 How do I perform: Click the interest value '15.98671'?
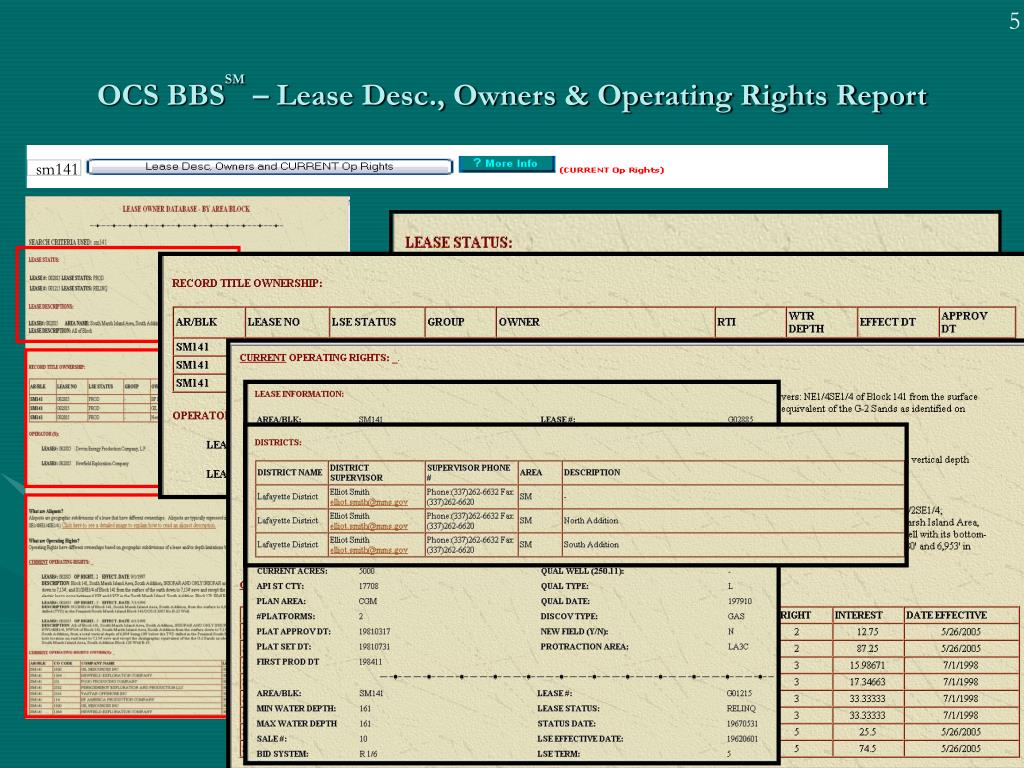coord(867,665)
